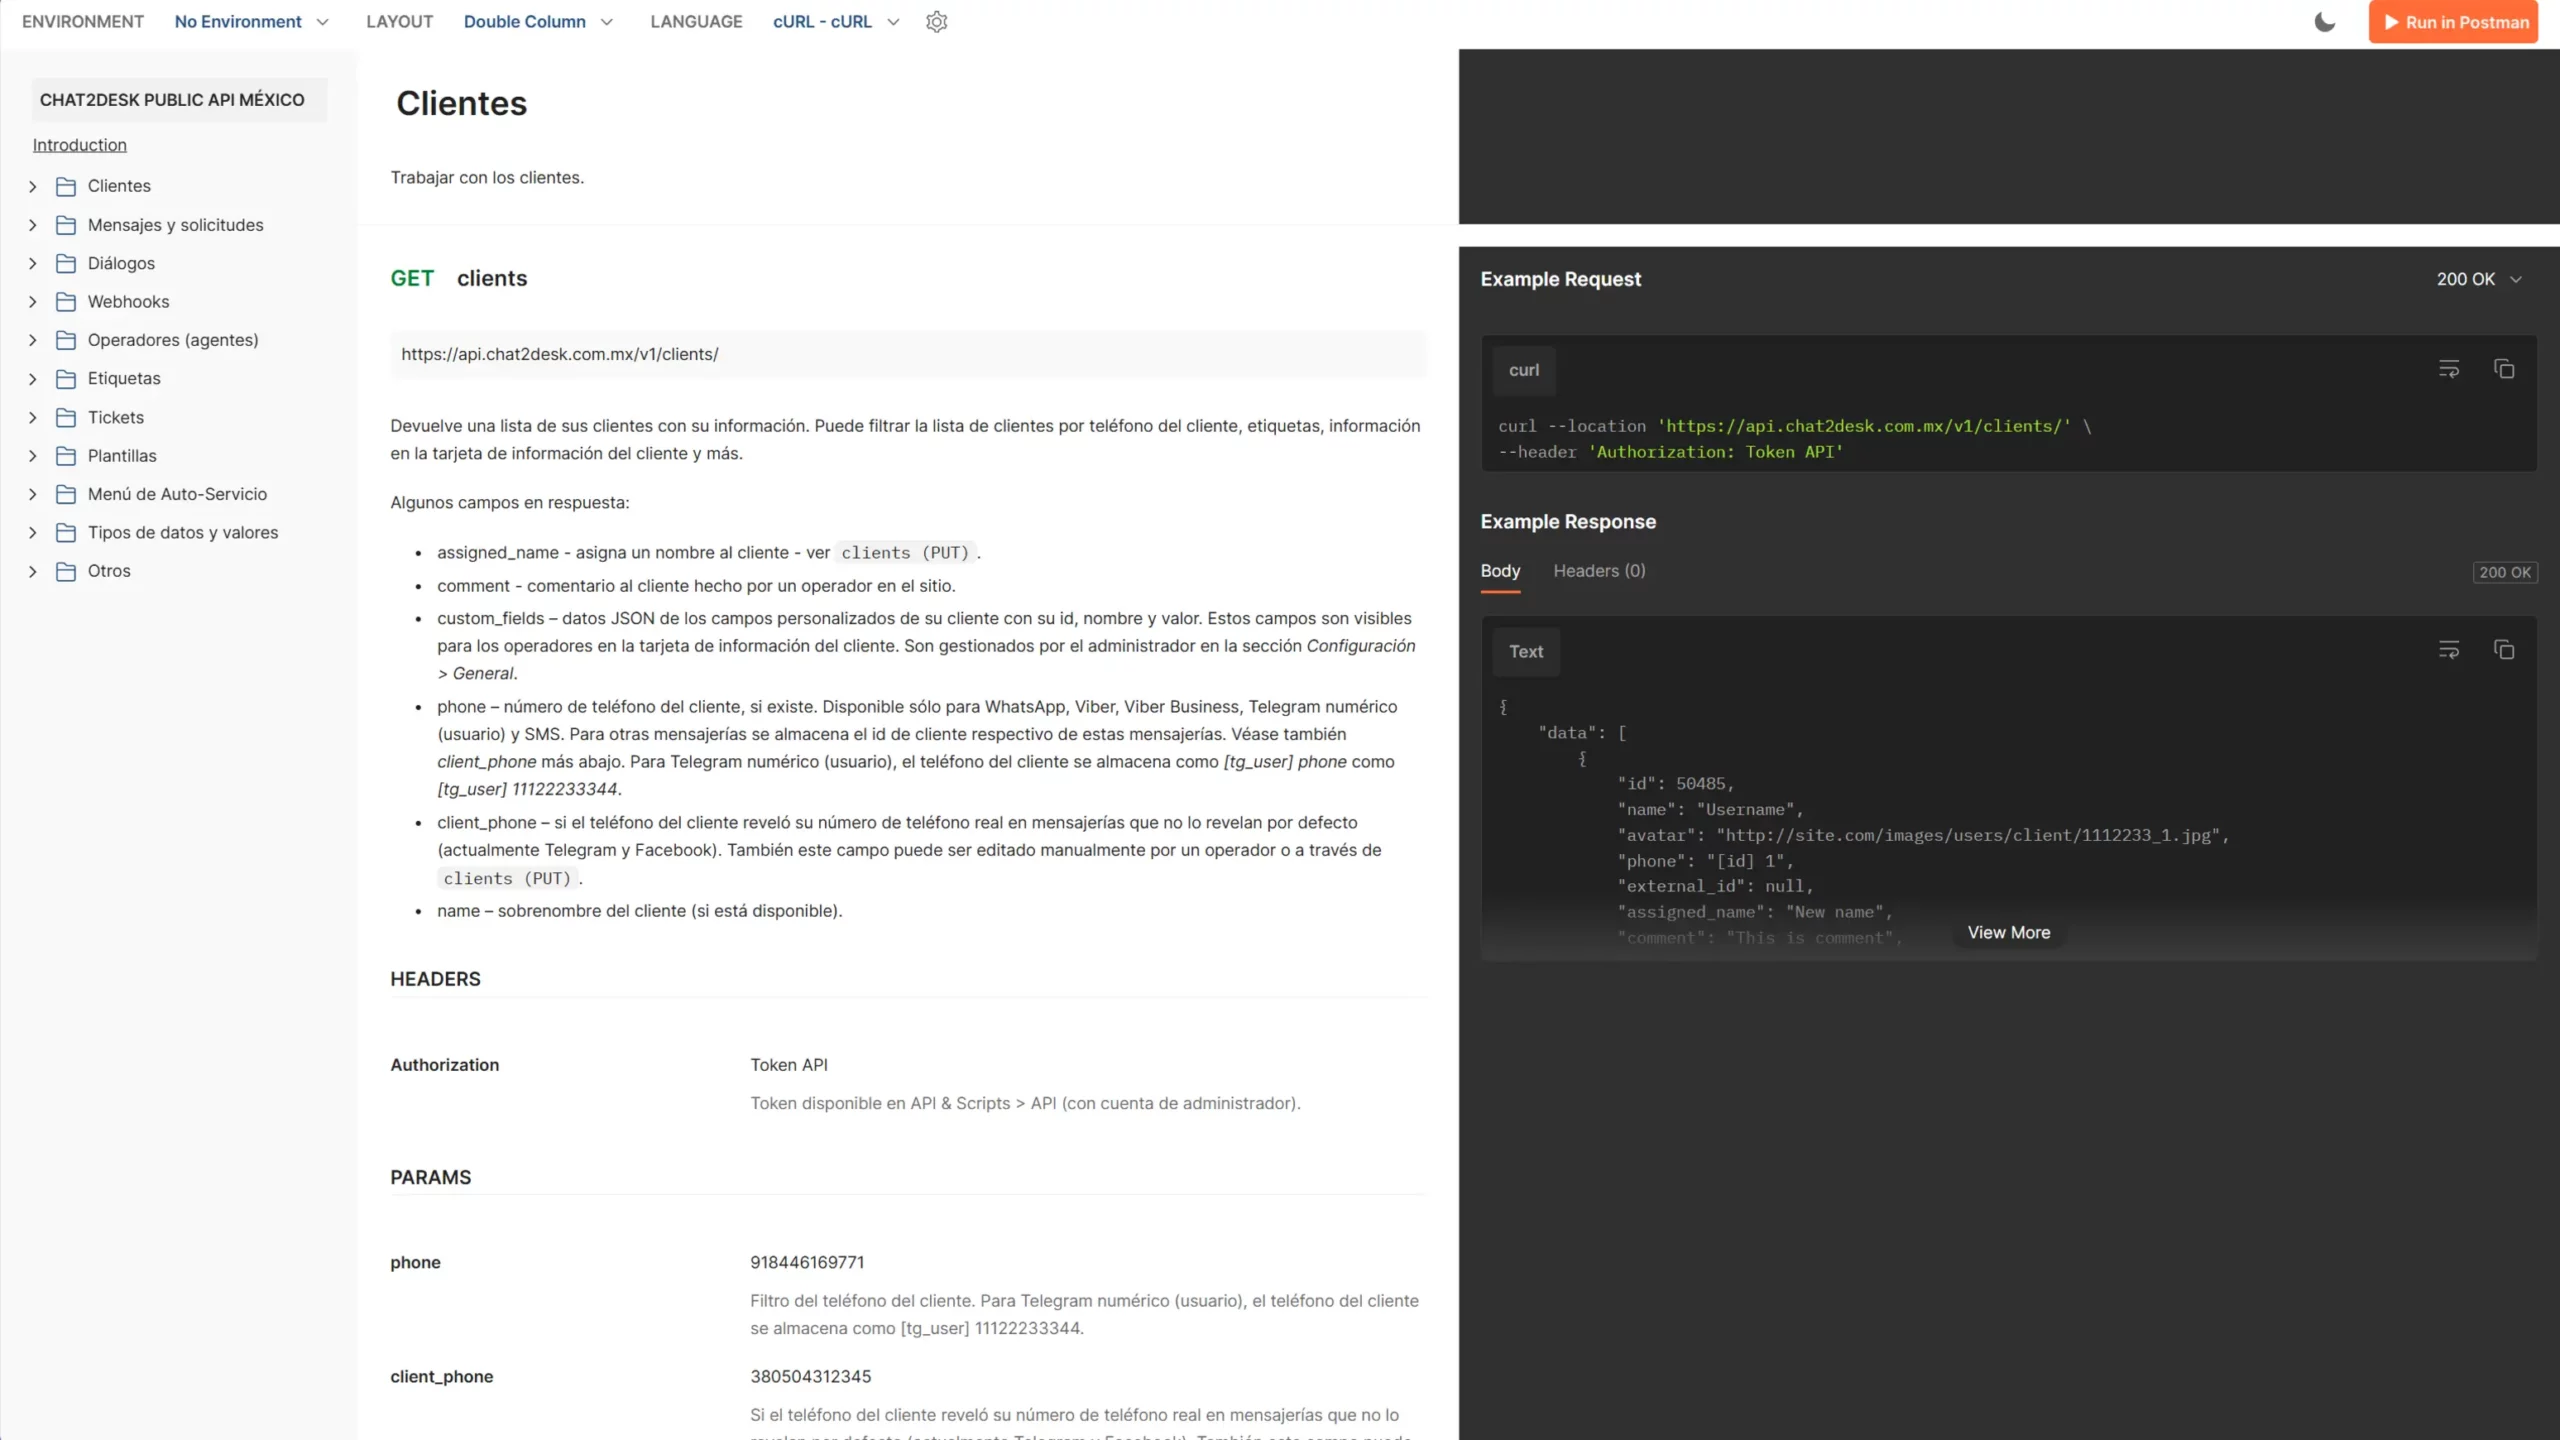The width and height of the screenshot is (2560, 1440).
Task: Toggle the curl language chip in Example Request
Action: (1523, 370)
